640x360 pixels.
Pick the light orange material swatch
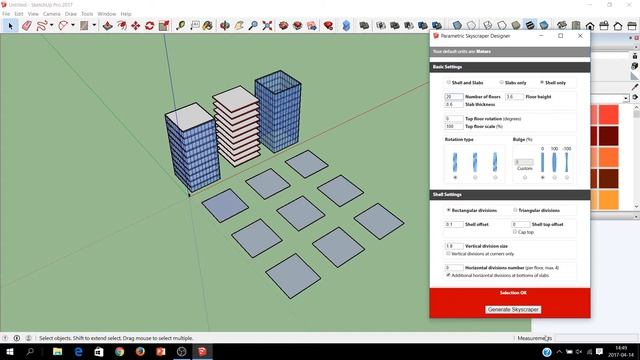(608, 199)
